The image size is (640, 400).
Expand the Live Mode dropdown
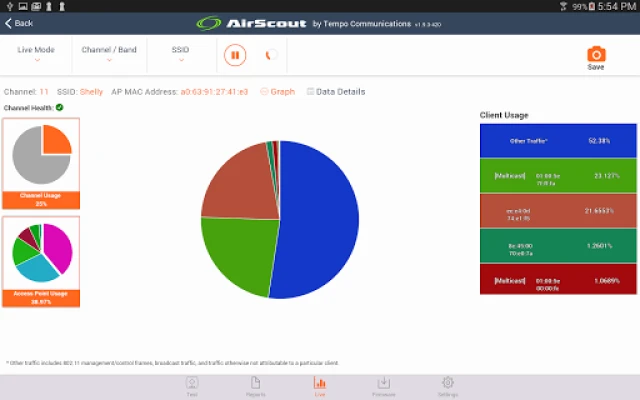[36, 54]
